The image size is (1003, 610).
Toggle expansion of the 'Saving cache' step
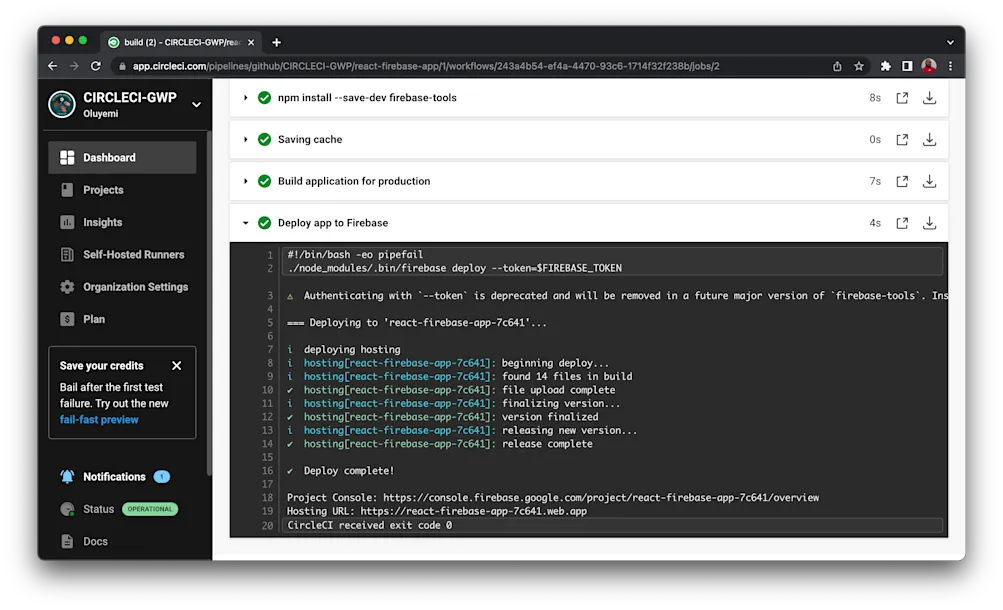click(245, 139)
